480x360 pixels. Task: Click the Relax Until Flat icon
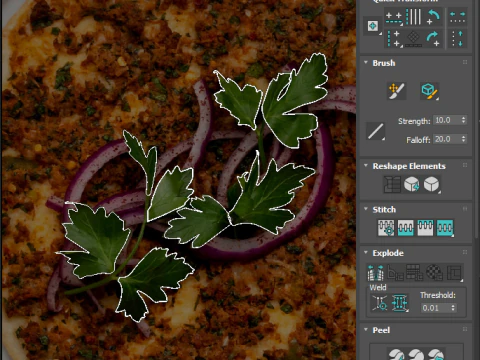tap(411, 184)
